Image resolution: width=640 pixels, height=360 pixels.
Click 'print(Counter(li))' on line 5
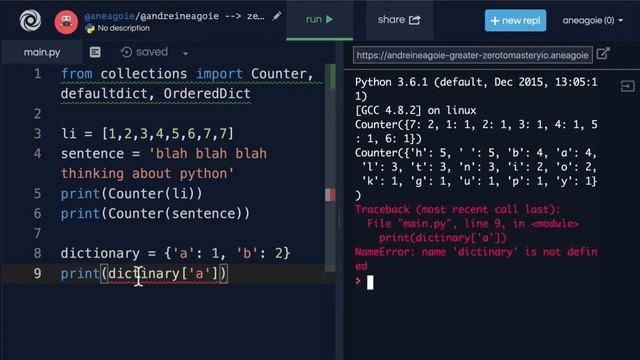(x=131, y=193)
